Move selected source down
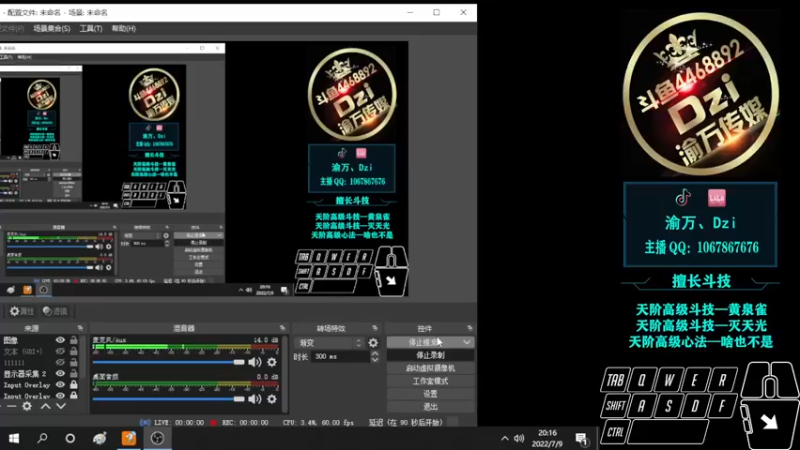Image resolution: width=800 pixels, height=450 pixels. (x=61, y=406)
